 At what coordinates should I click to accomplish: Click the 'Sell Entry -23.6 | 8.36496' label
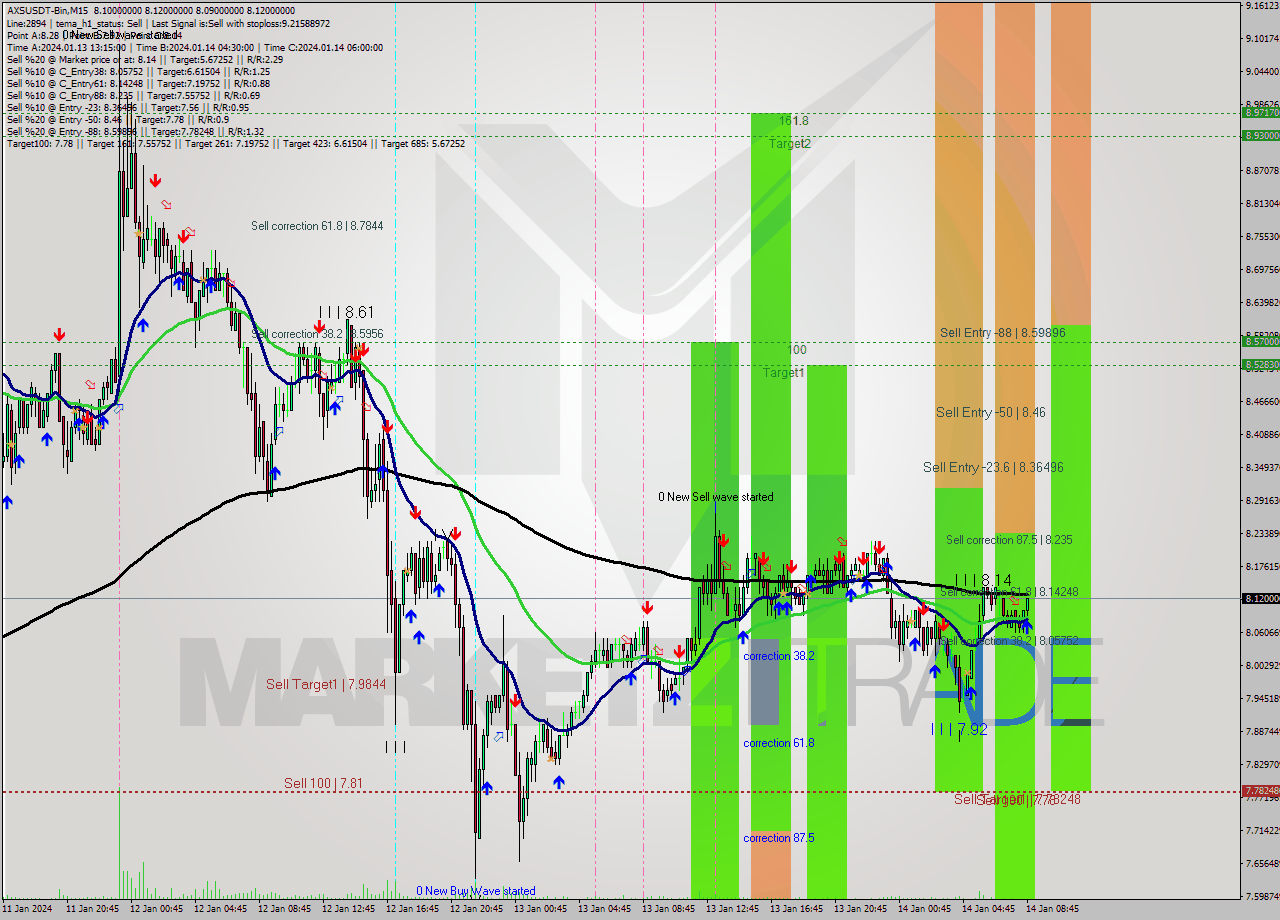click(993, 467)
